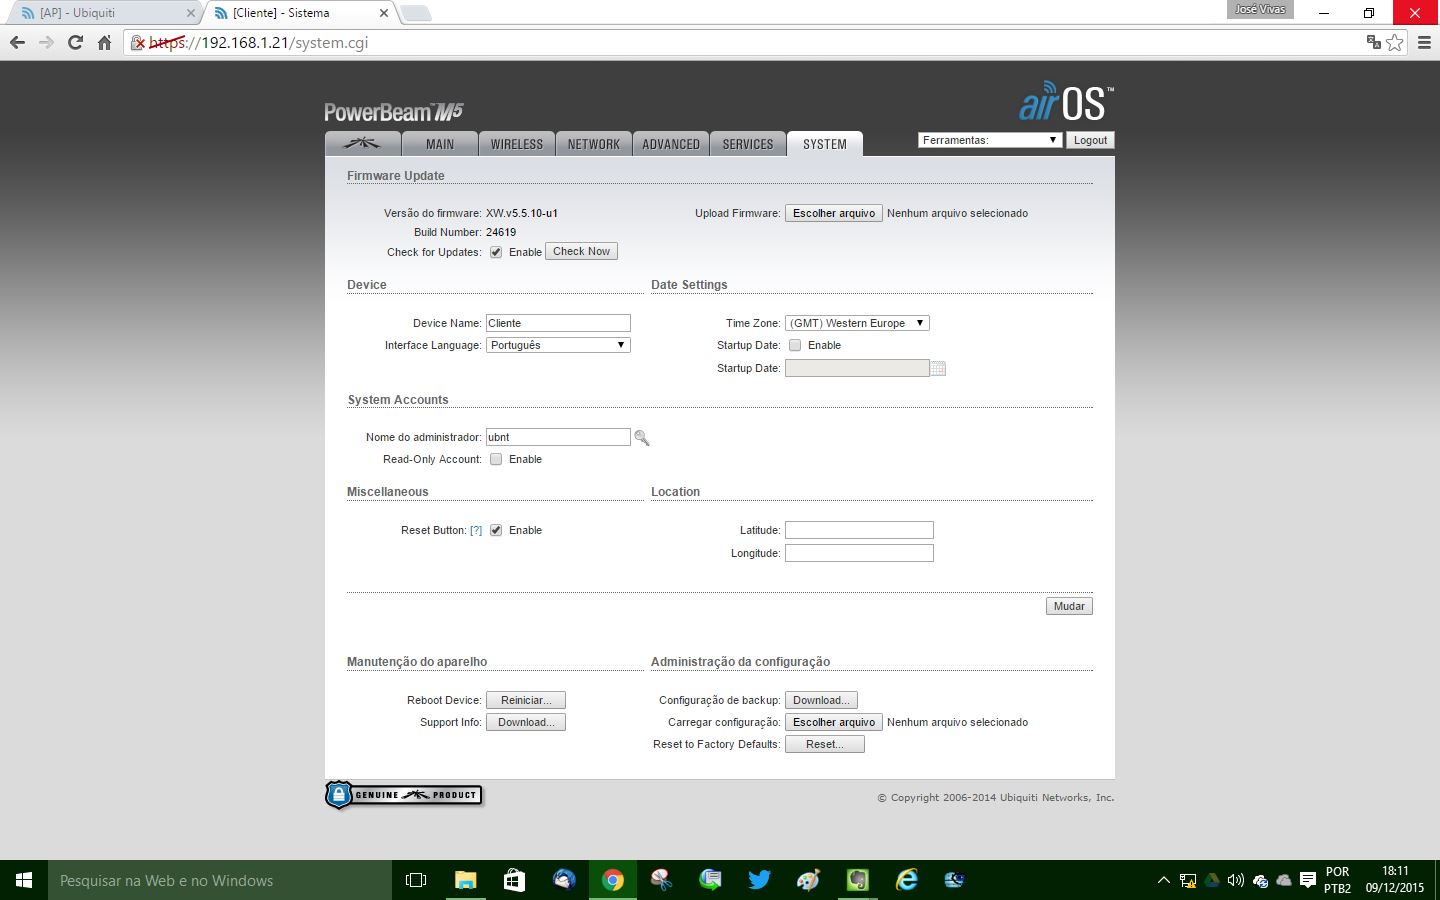Switch to the [AP] - Ubiquiti browser tab
1440x900 pixels.
pos(105,13)
